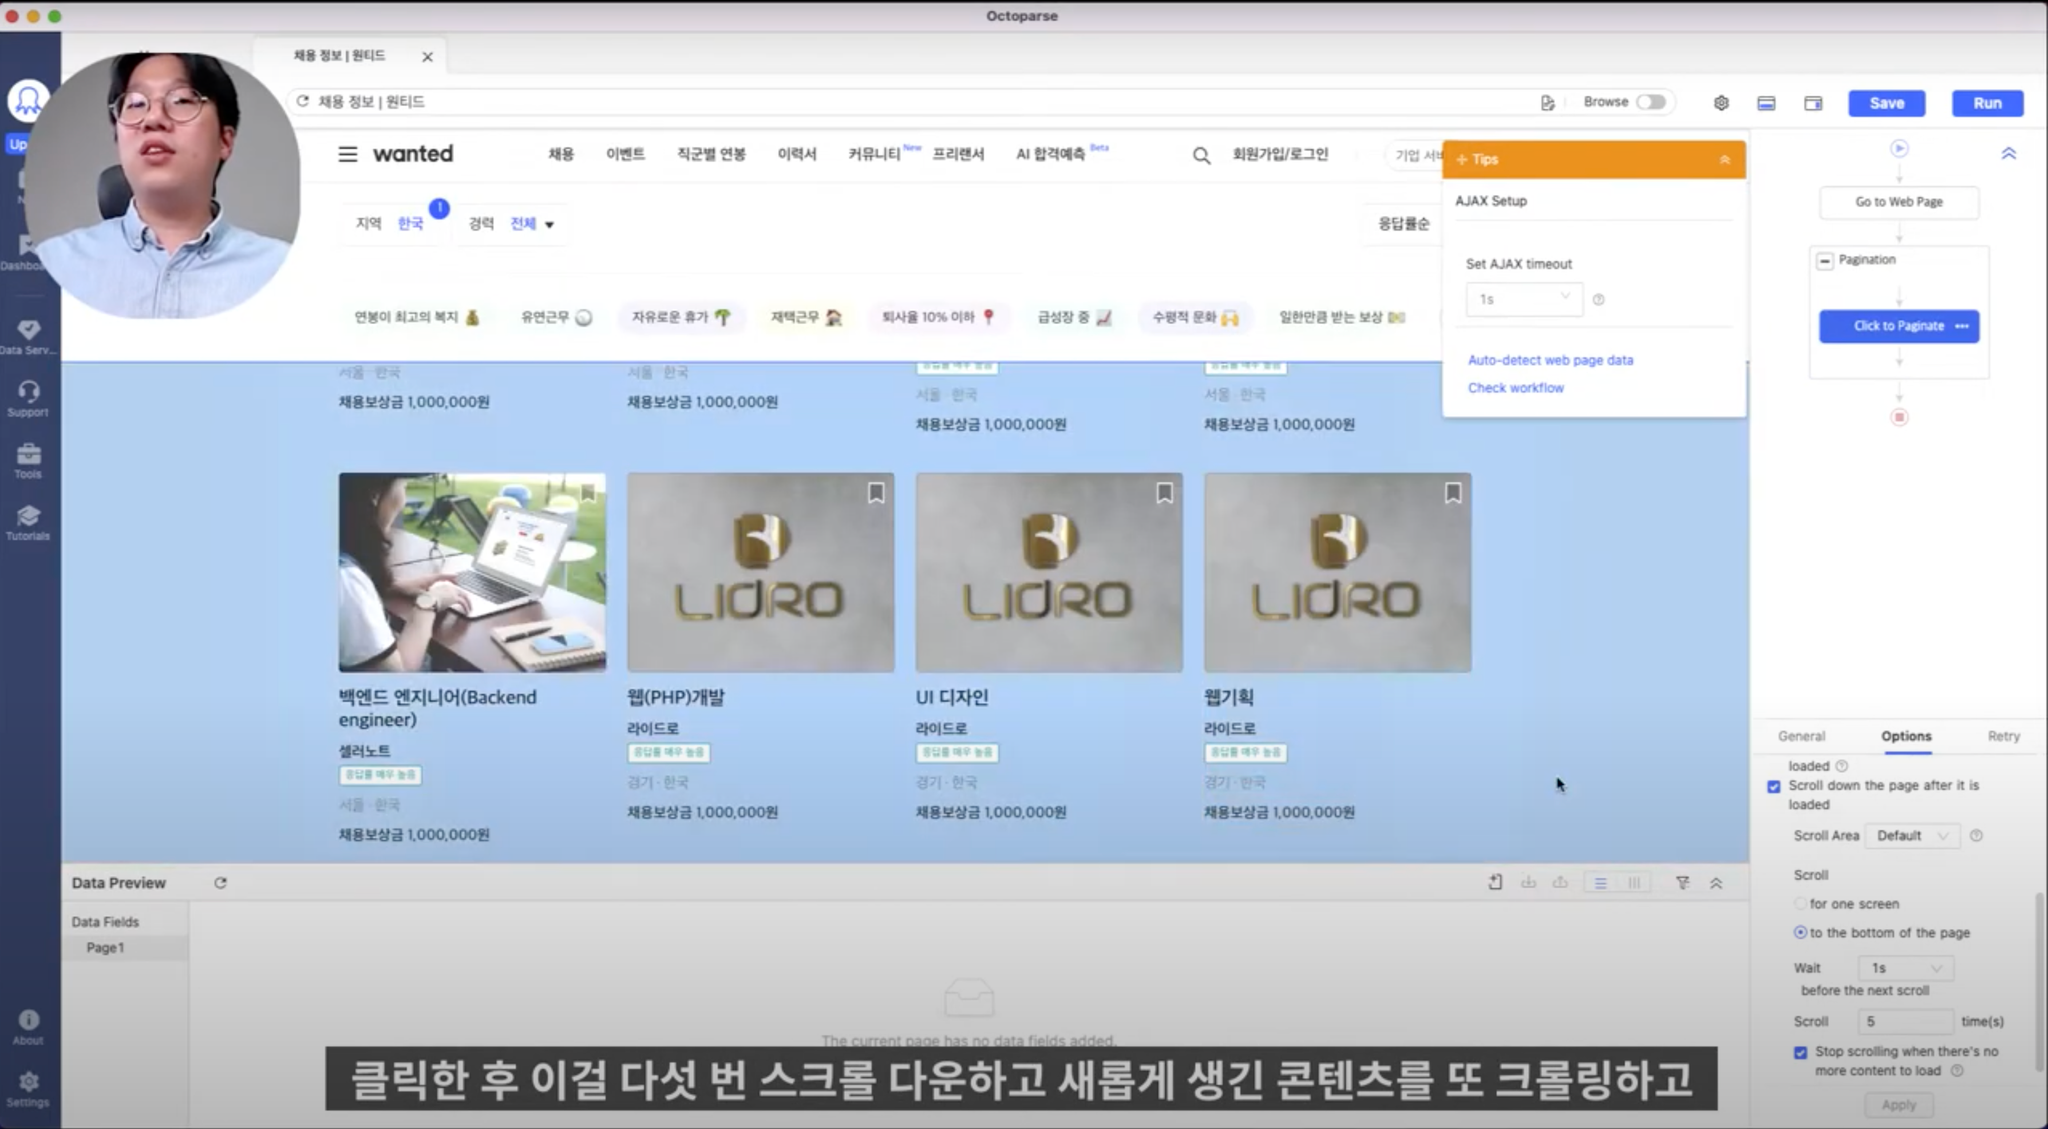Screen dimensions: 2048x1129
Task: Open the 백엔드 엔지니어 job thumbnail
Action: (x=472, y=572)
